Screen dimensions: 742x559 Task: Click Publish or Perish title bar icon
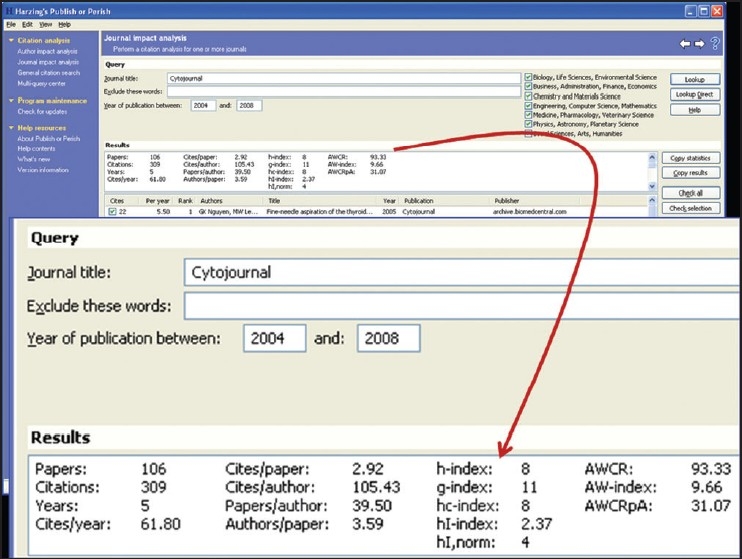(x=9, y=11)
